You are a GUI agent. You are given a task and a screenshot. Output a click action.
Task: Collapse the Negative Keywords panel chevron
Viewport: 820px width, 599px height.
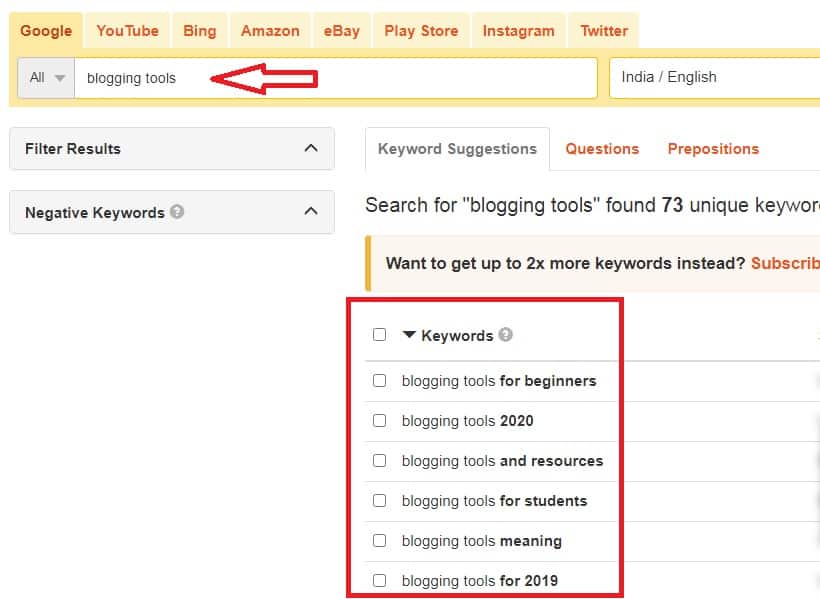coord(311,211)
